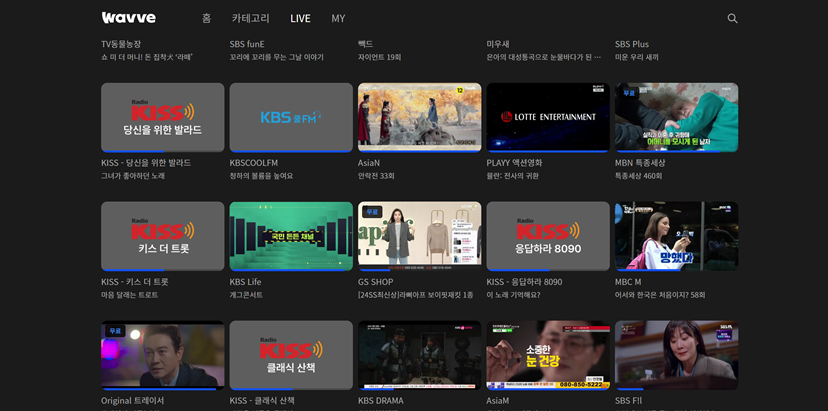
Task: Open KBS Life green channel thumbnail
Action: (x=291, y=236)
